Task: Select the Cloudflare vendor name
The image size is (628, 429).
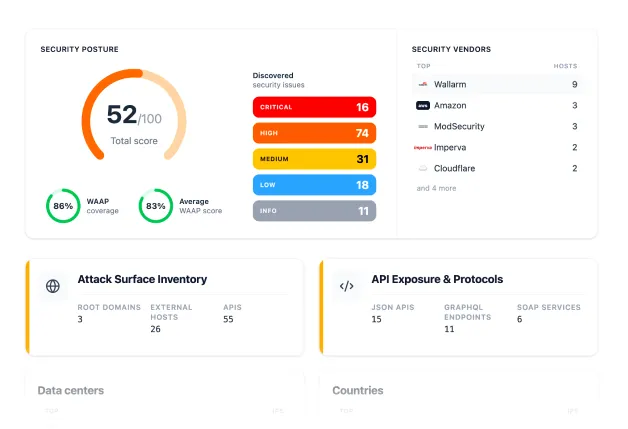Action: point(455,169)
